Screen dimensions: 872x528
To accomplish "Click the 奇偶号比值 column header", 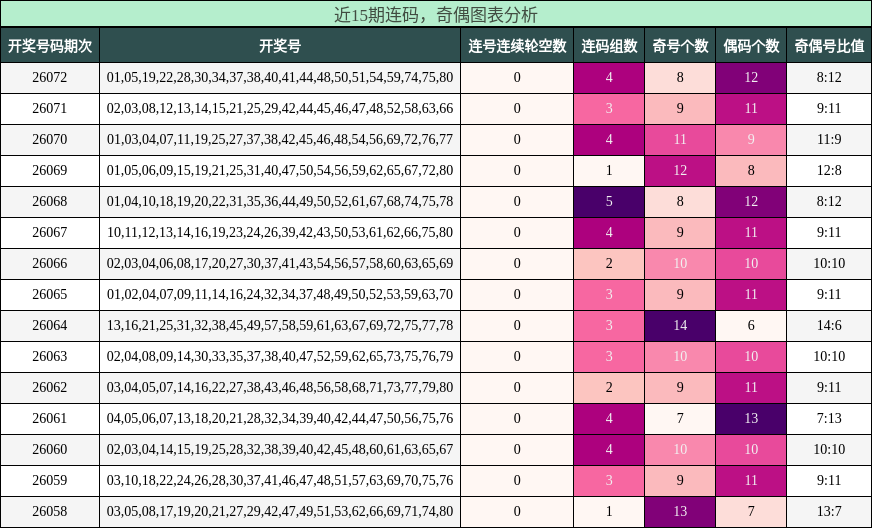I will tap(829, 46).
